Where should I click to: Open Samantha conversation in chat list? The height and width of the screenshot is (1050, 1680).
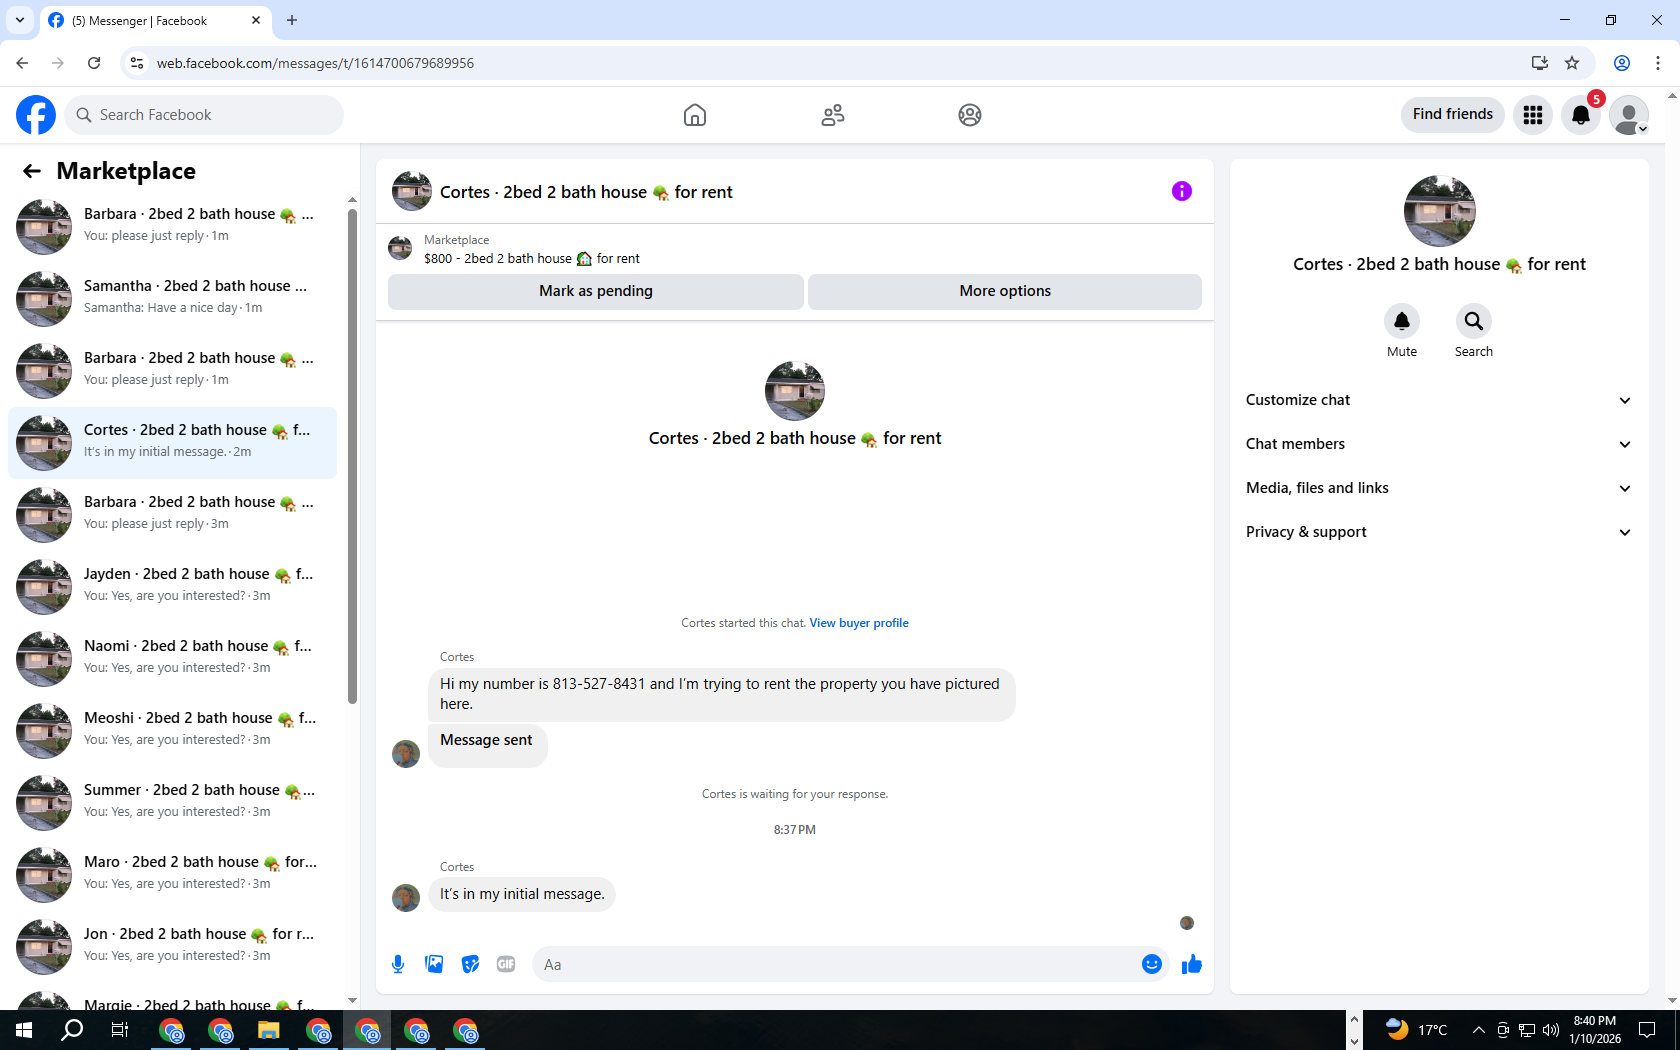coord(172,298)
